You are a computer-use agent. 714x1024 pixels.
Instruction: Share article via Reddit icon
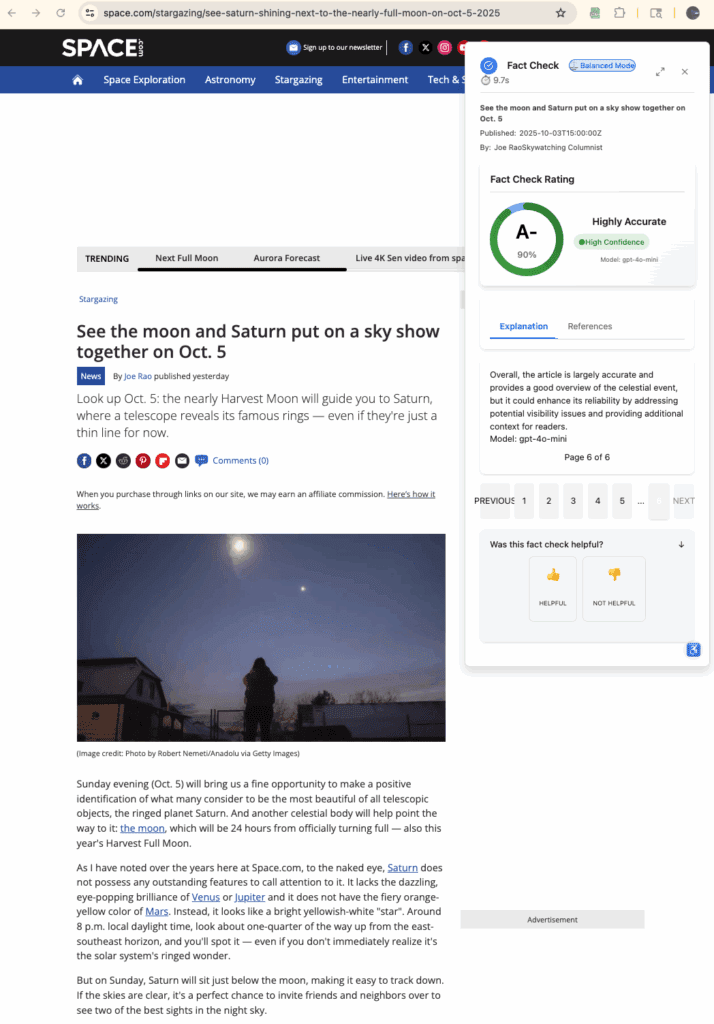[123, 461]
